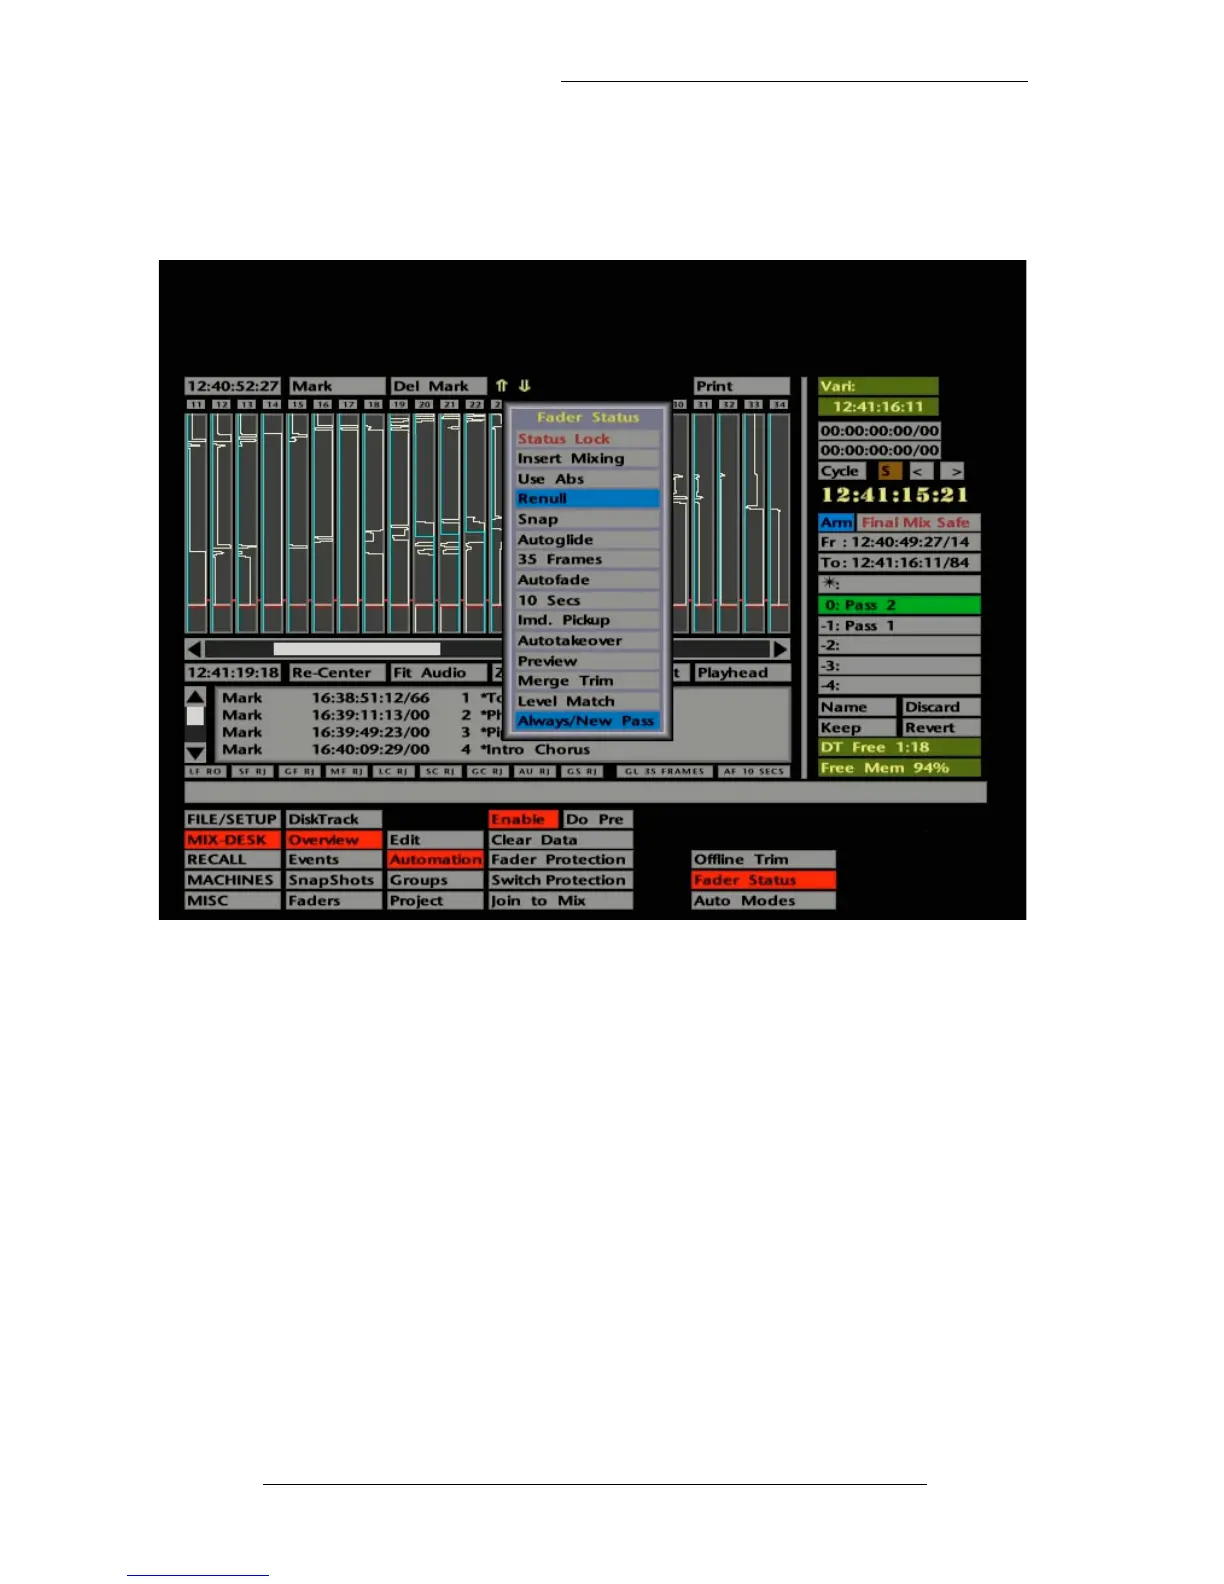Screen dimensions: 1224x1584
Task: Select track number 22 label
Action: tap(475, 404)
